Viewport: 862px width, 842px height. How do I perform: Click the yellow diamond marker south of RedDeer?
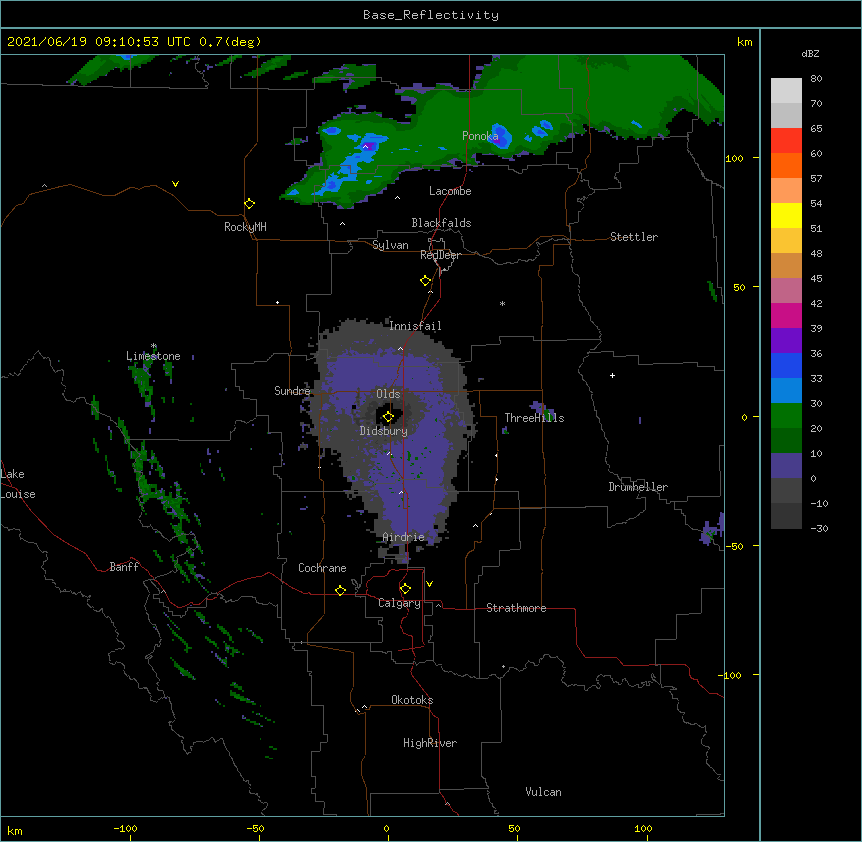[425, 281]
